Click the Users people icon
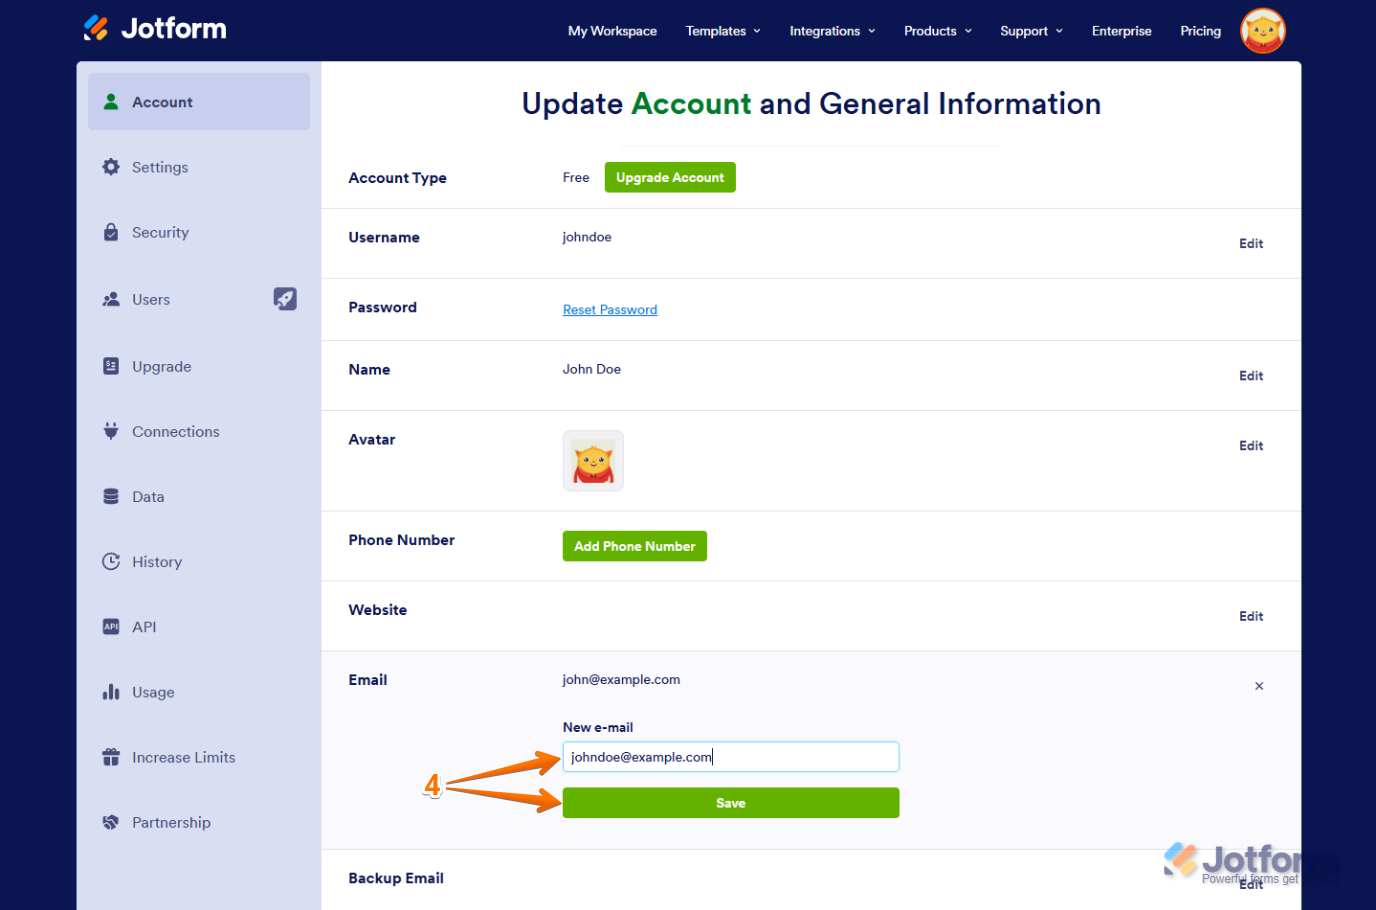This screenshot has width=1376, height=910. [x=111, y=299]
